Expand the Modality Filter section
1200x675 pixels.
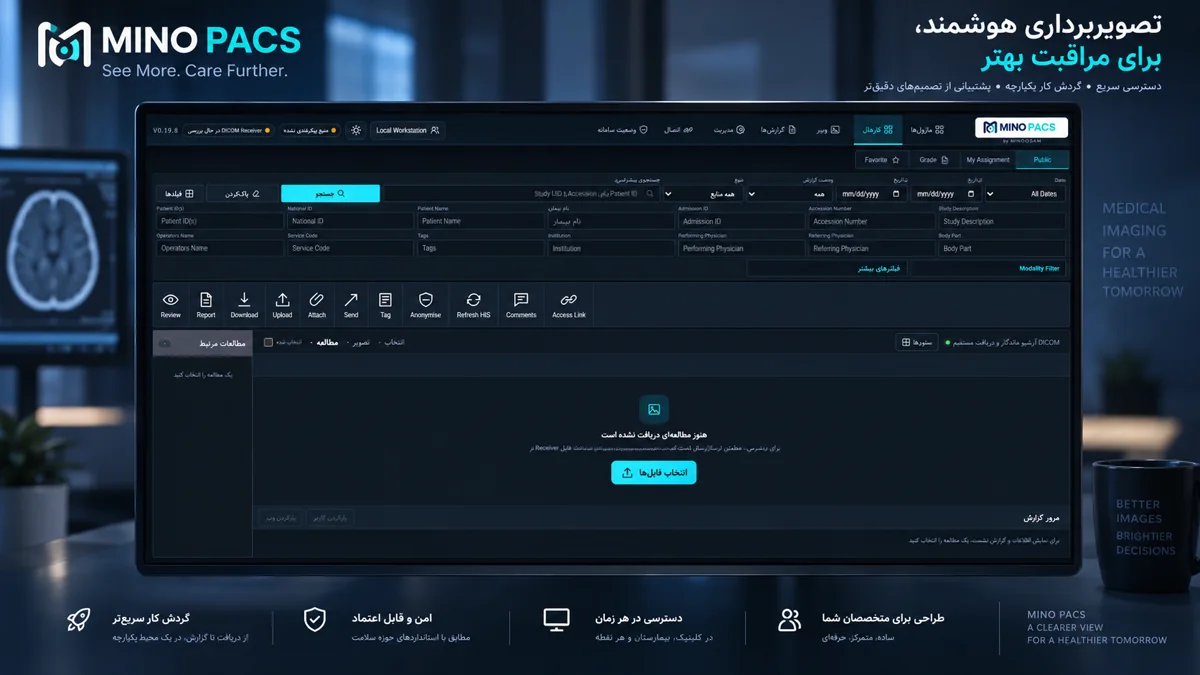(x=988, y=269)
